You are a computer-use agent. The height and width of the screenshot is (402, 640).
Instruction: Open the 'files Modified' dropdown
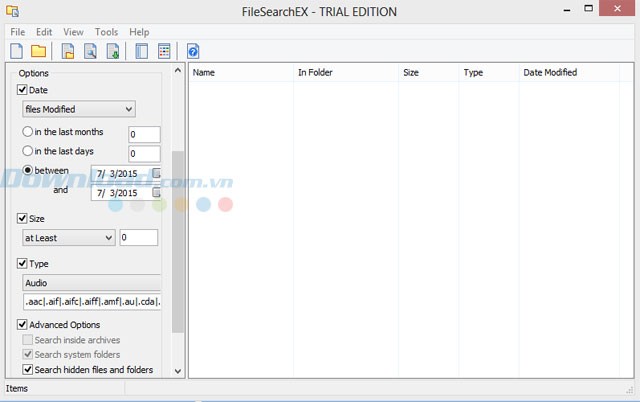(79, 109)
